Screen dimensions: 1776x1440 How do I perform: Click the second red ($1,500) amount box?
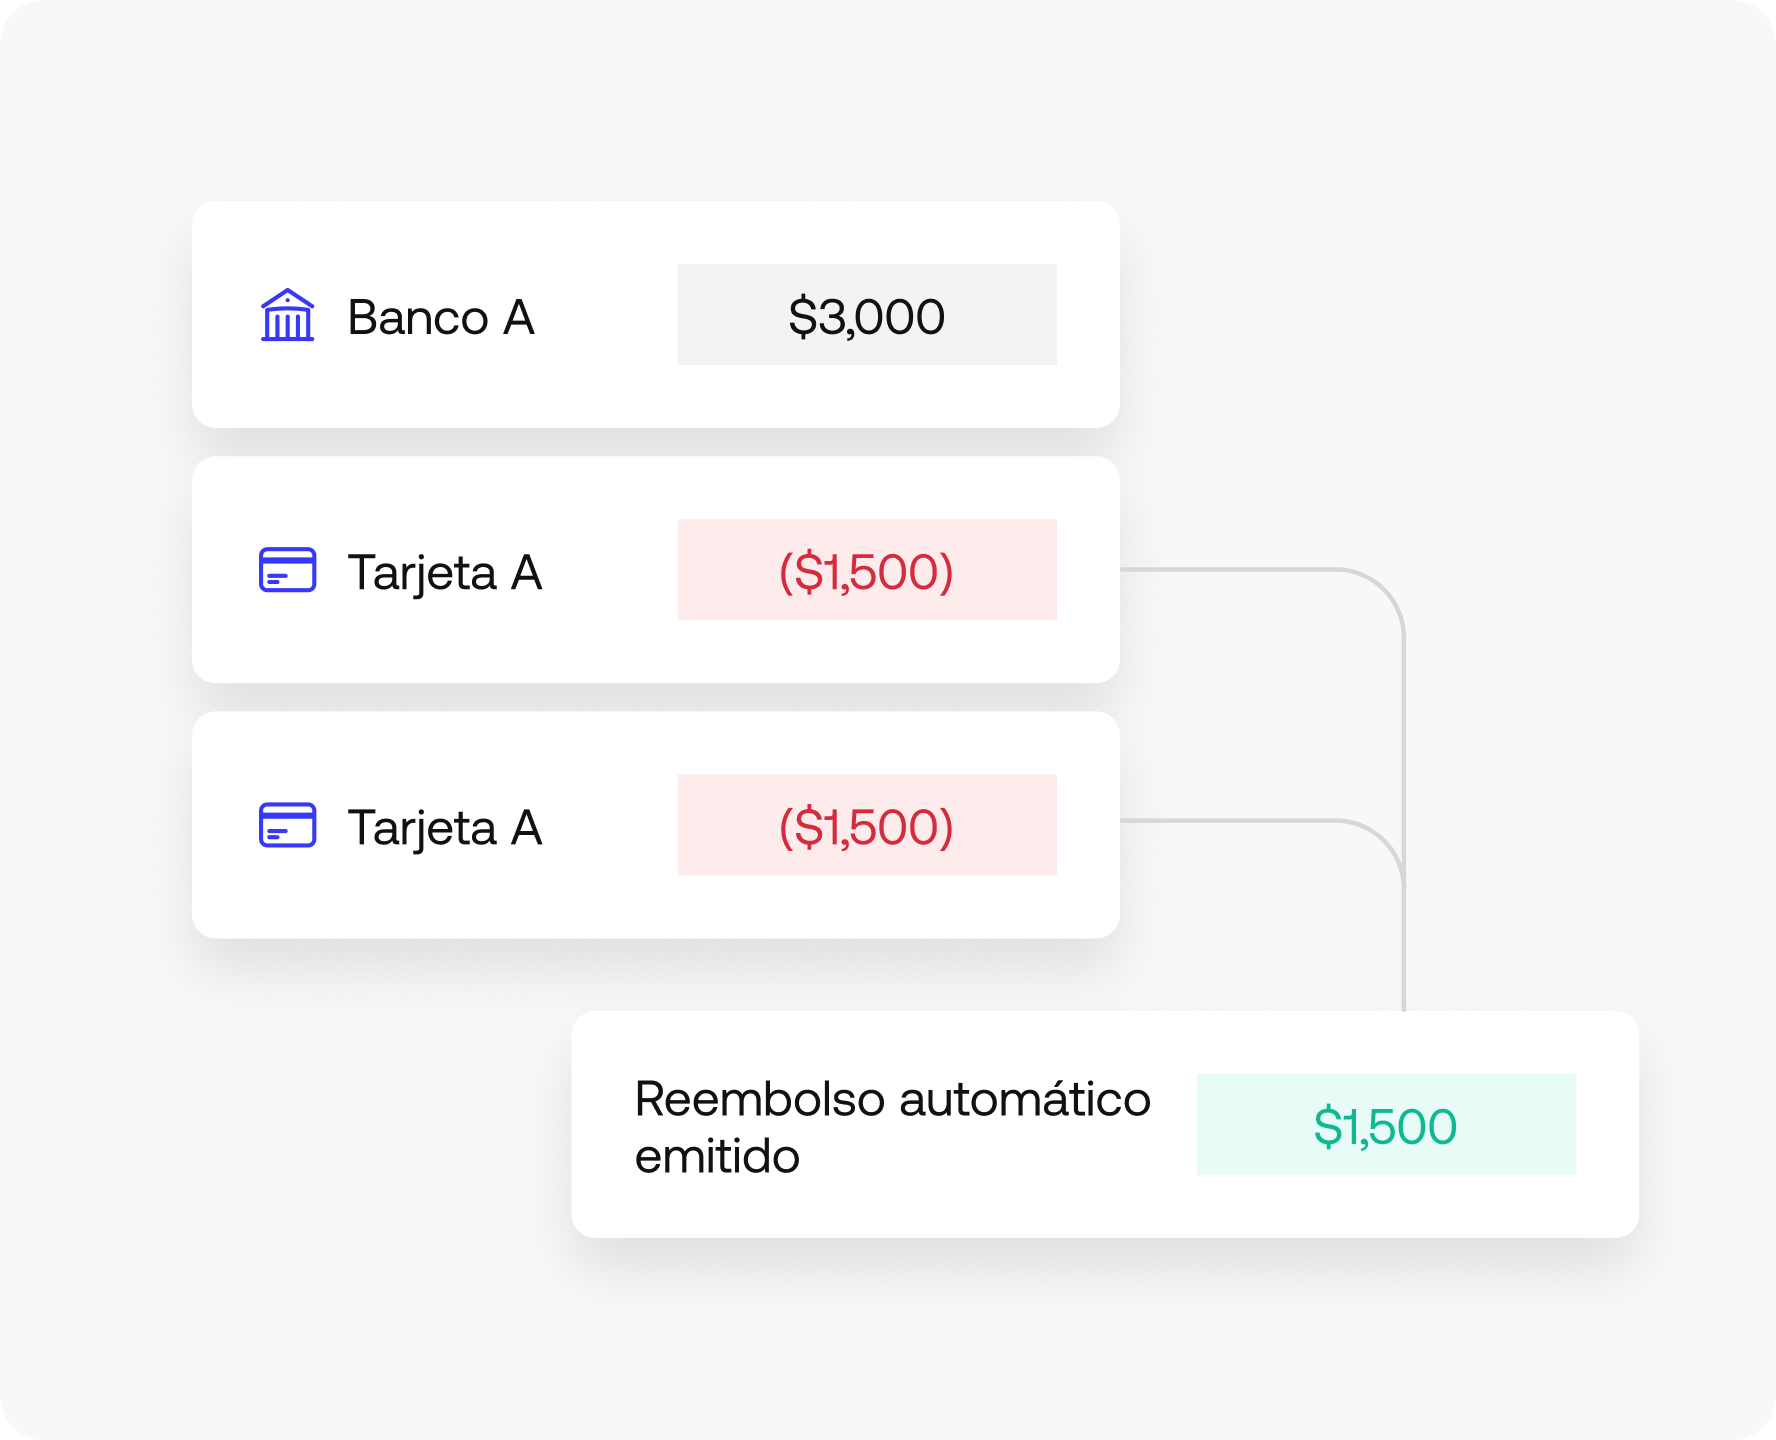click(867, 825)
